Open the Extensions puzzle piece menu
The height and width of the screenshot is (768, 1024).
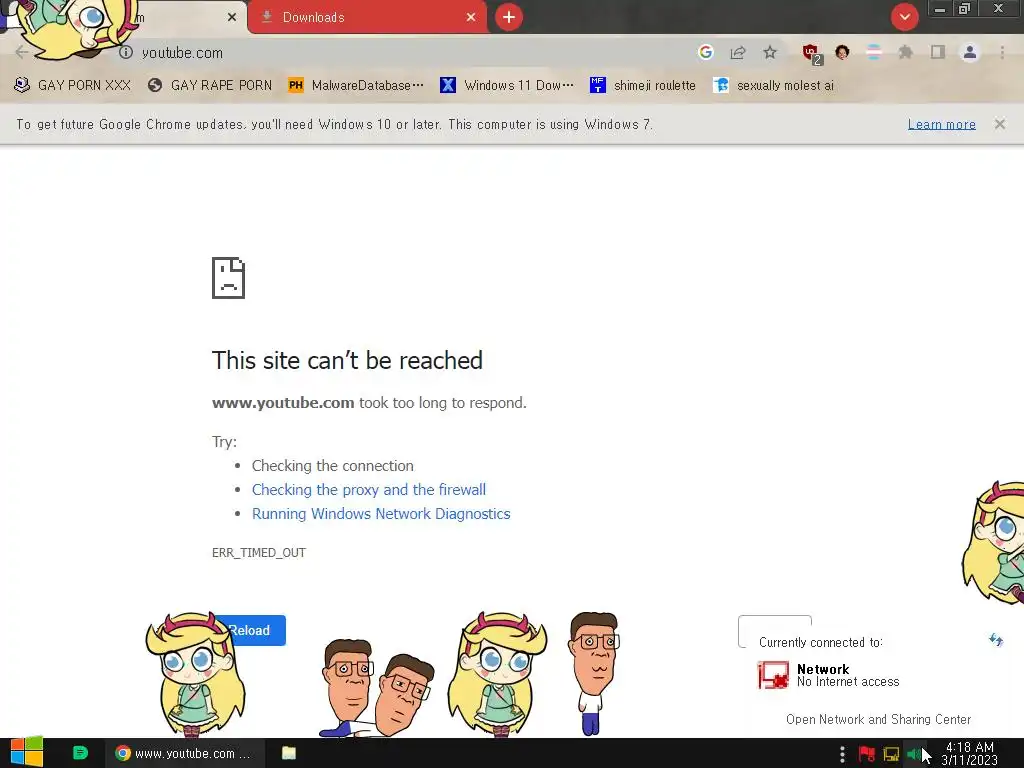pos(905,52)
